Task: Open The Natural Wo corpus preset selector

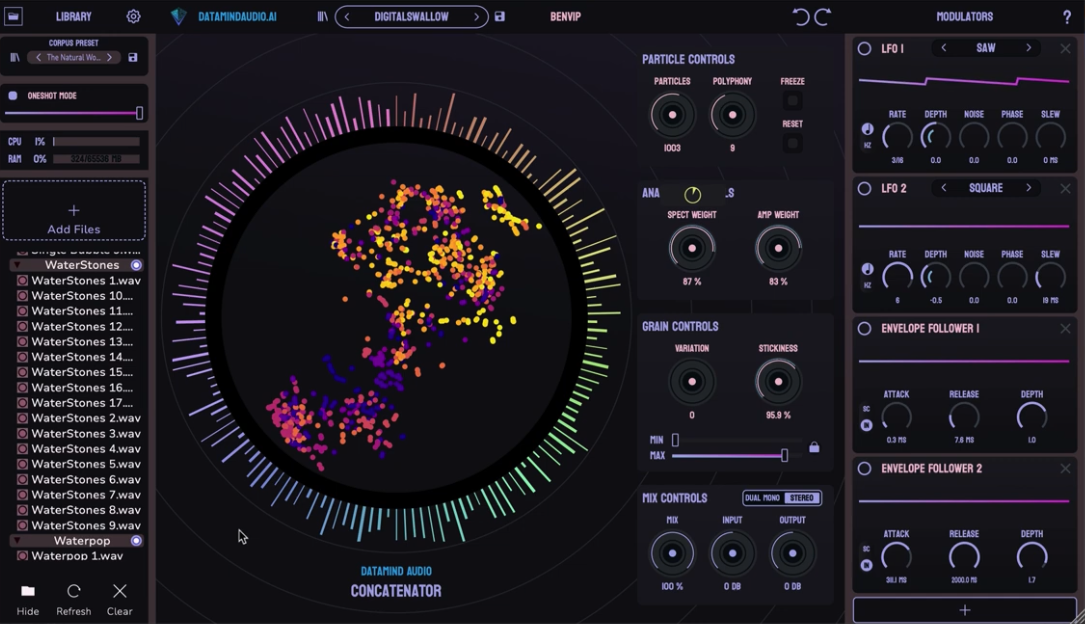Action: tap(74, 57)
